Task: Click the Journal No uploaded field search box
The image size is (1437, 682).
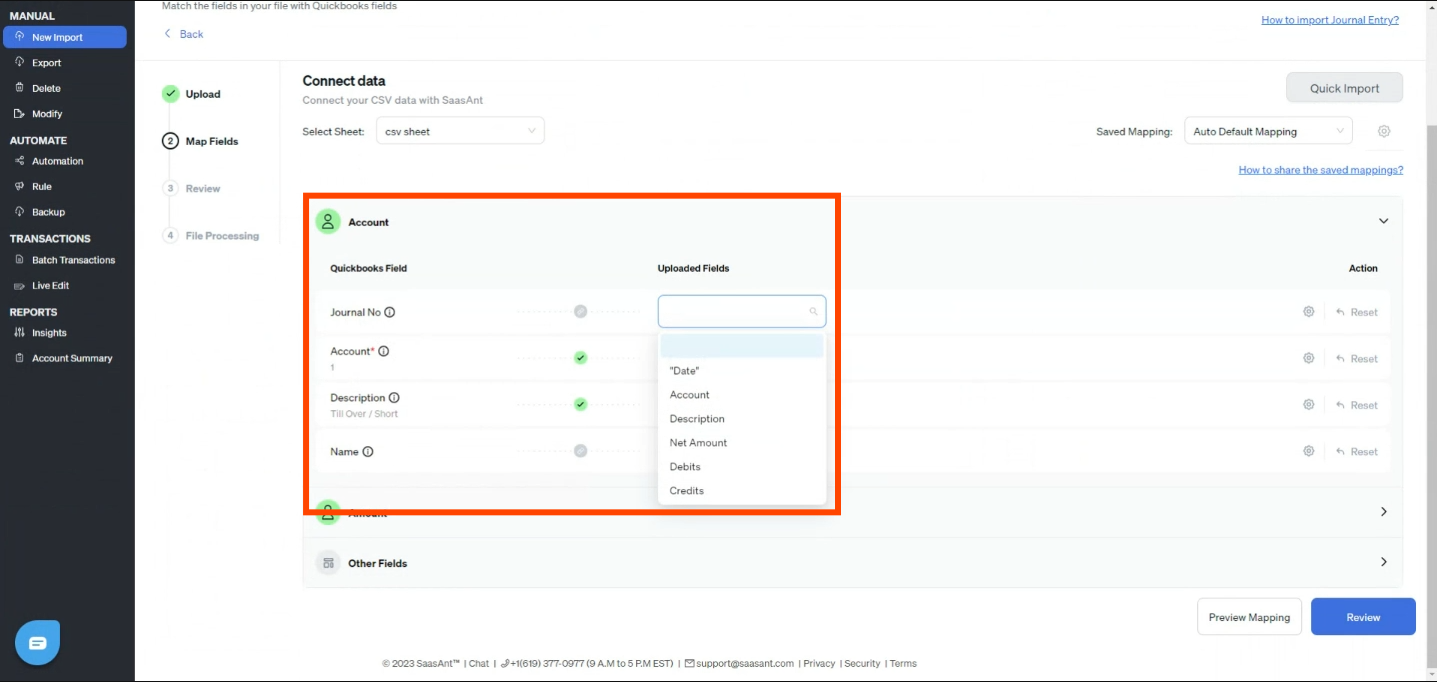Action: [x=742, y=311]
